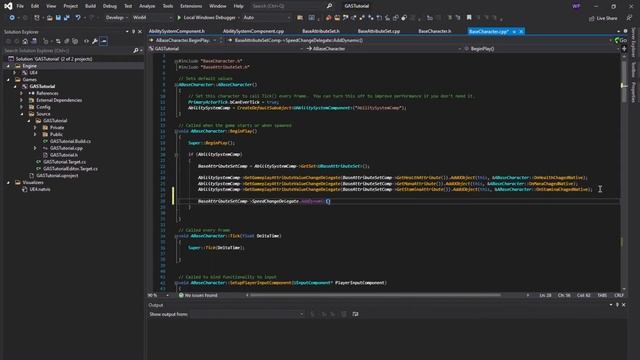
Task: Switch to the BaseCharacter.h tab
Action: pyautogui.click(x=435, y=31)
